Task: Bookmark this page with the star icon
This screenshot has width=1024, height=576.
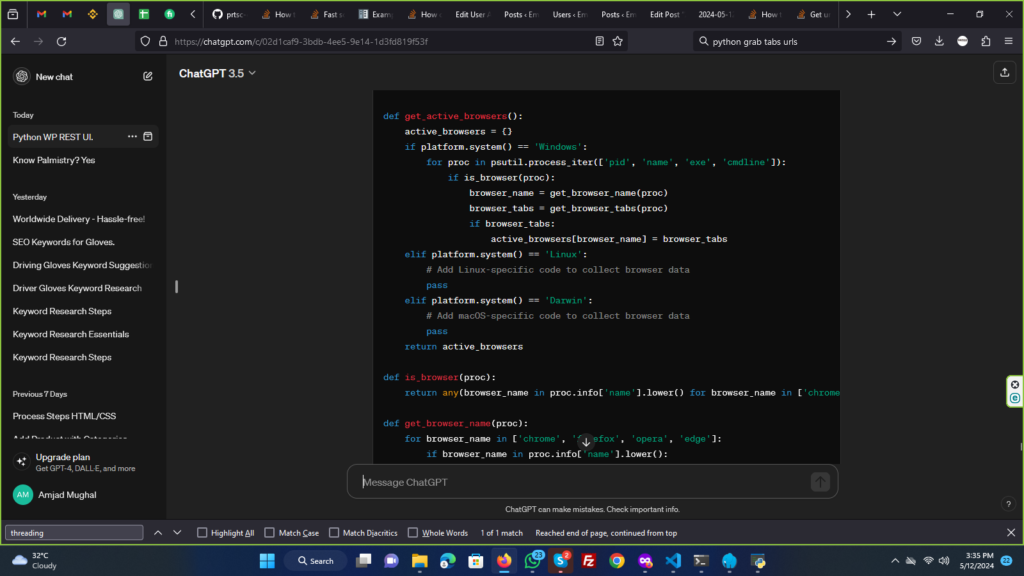Action: [x=618, y=41]
